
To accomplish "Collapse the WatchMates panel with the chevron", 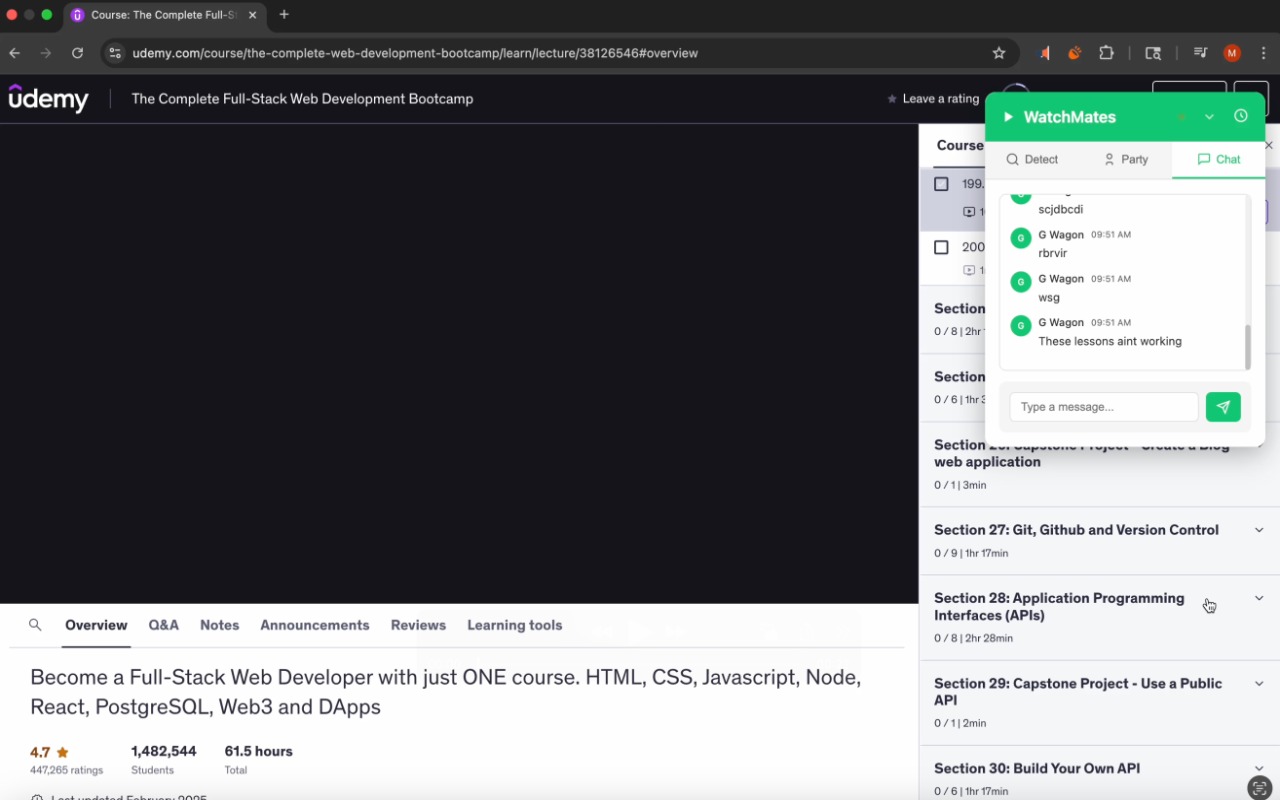I will coord(1209,116).
